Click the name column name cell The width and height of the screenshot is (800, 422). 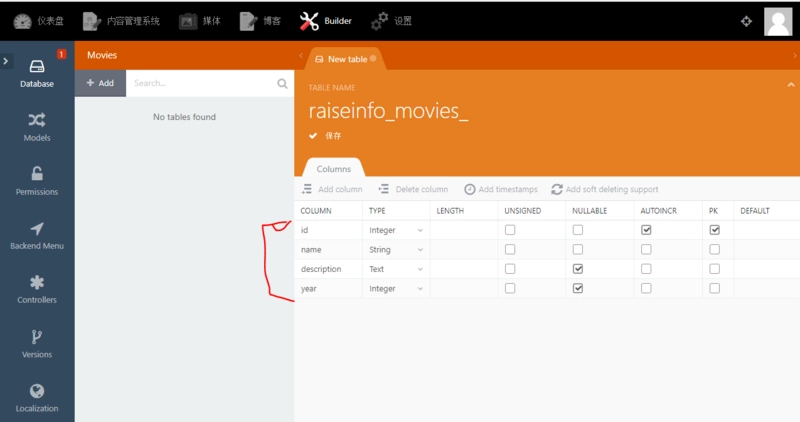click(329, 250)
